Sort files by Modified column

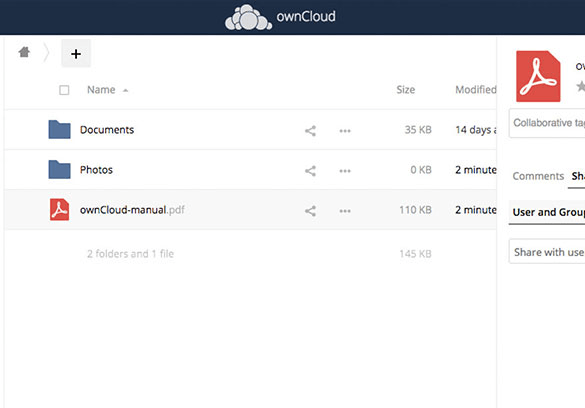[x=476, y=90]
